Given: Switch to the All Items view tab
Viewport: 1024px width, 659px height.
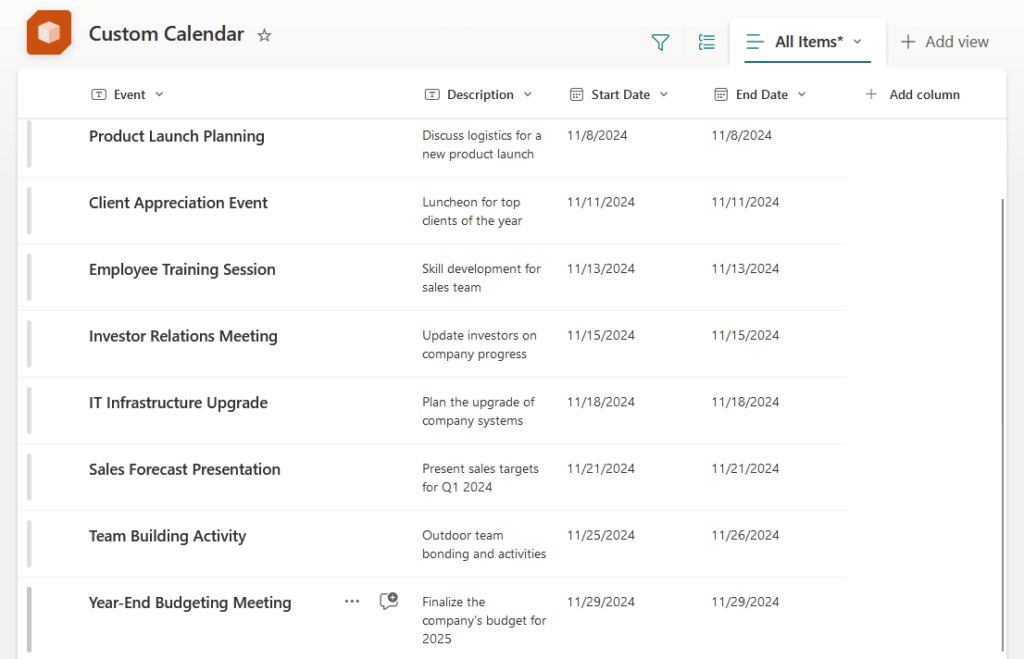Looking at the screenshot, I should (x=808, y=42).
